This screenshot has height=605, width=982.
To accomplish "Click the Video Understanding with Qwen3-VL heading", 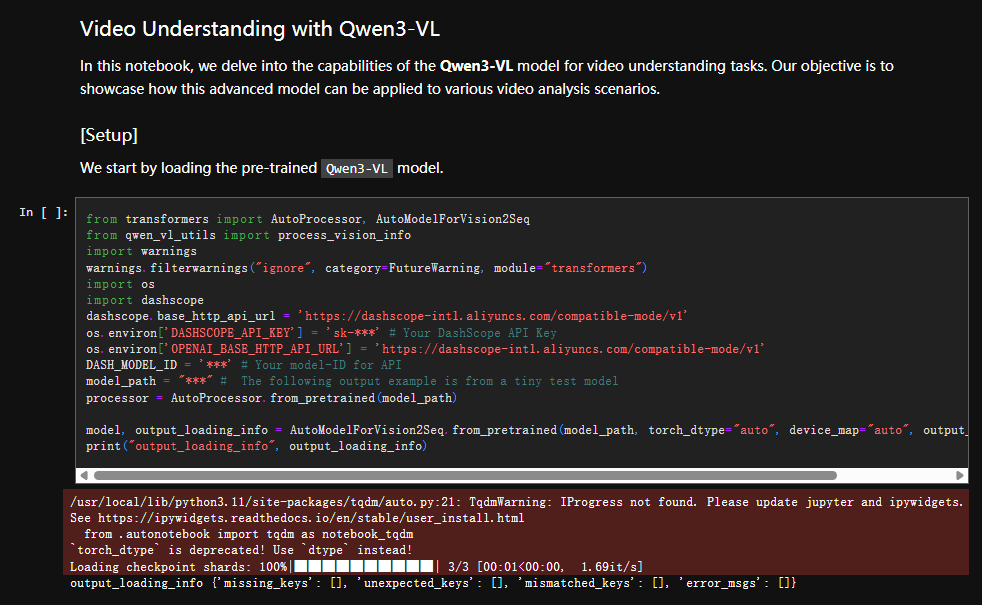I will point(267,29).
